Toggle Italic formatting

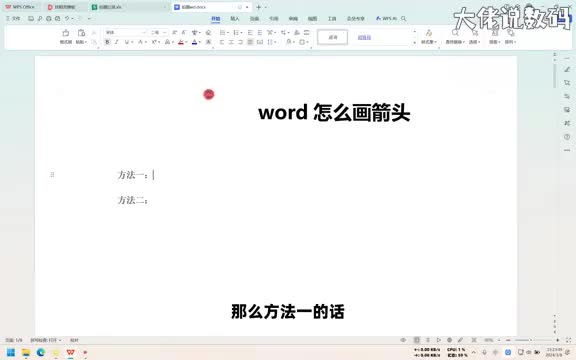117,42
